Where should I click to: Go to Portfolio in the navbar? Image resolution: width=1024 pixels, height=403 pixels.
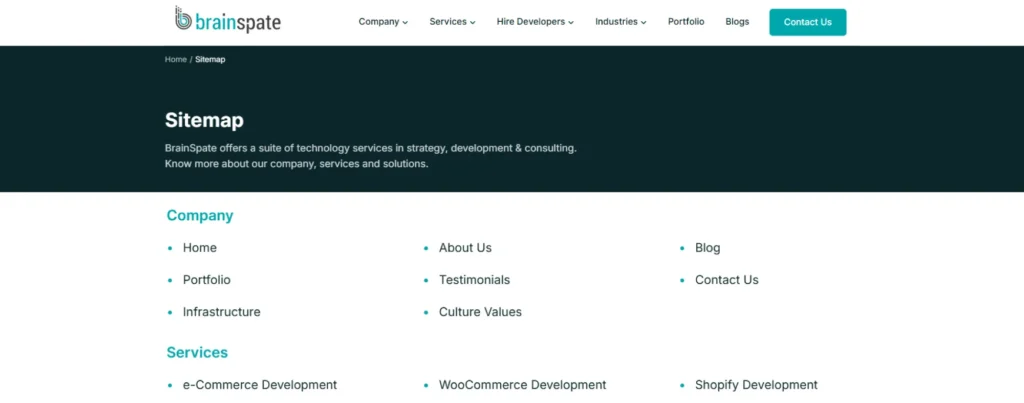686,22
